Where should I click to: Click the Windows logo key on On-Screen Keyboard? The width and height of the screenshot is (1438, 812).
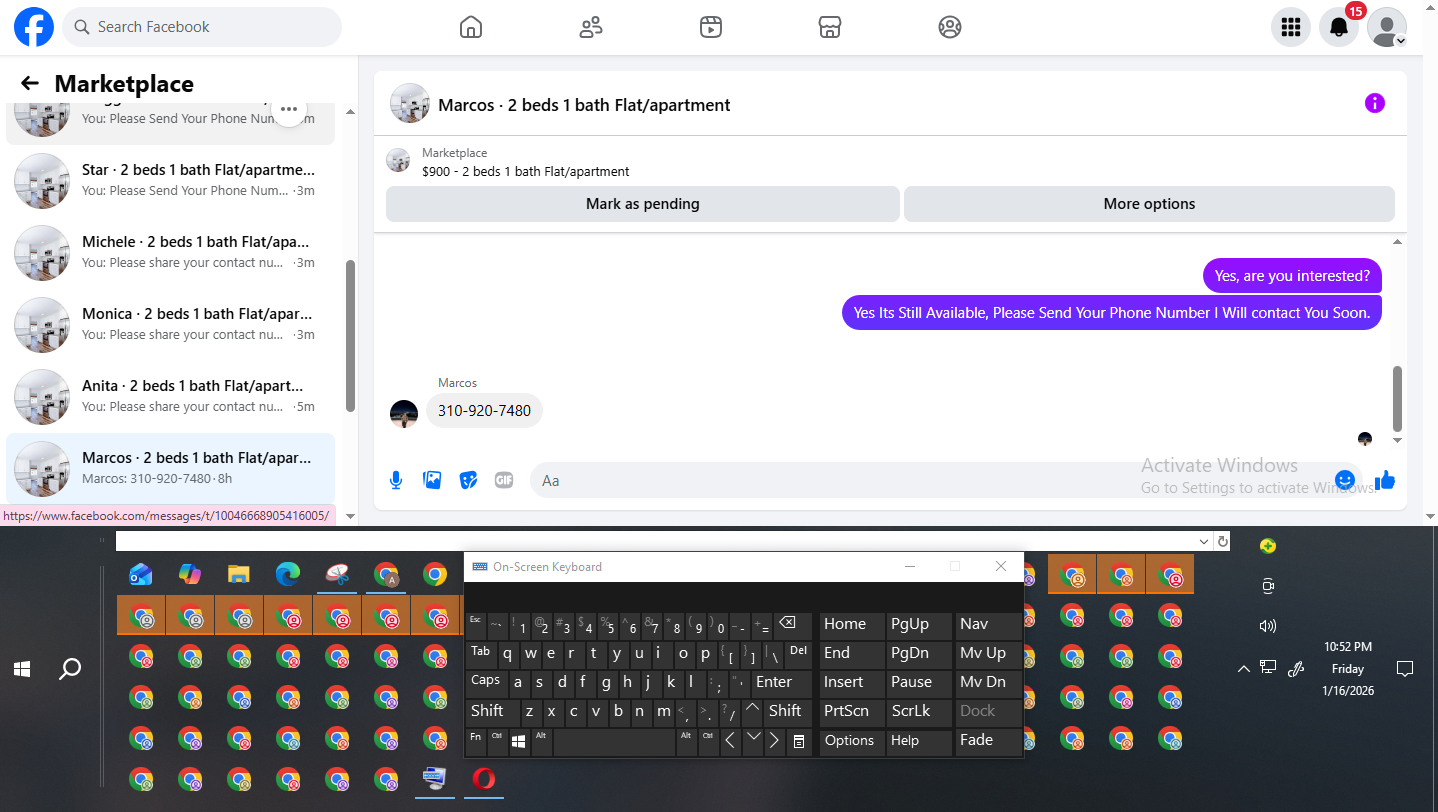point(519,741)
